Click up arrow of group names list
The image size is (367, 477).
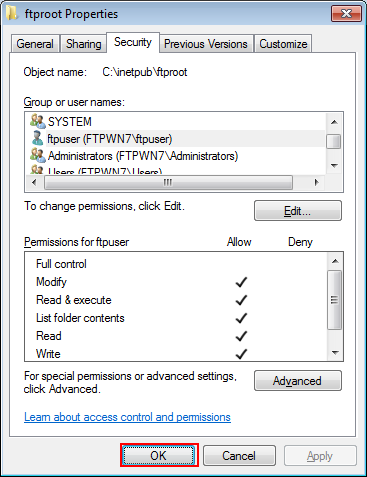click(334, 122)
